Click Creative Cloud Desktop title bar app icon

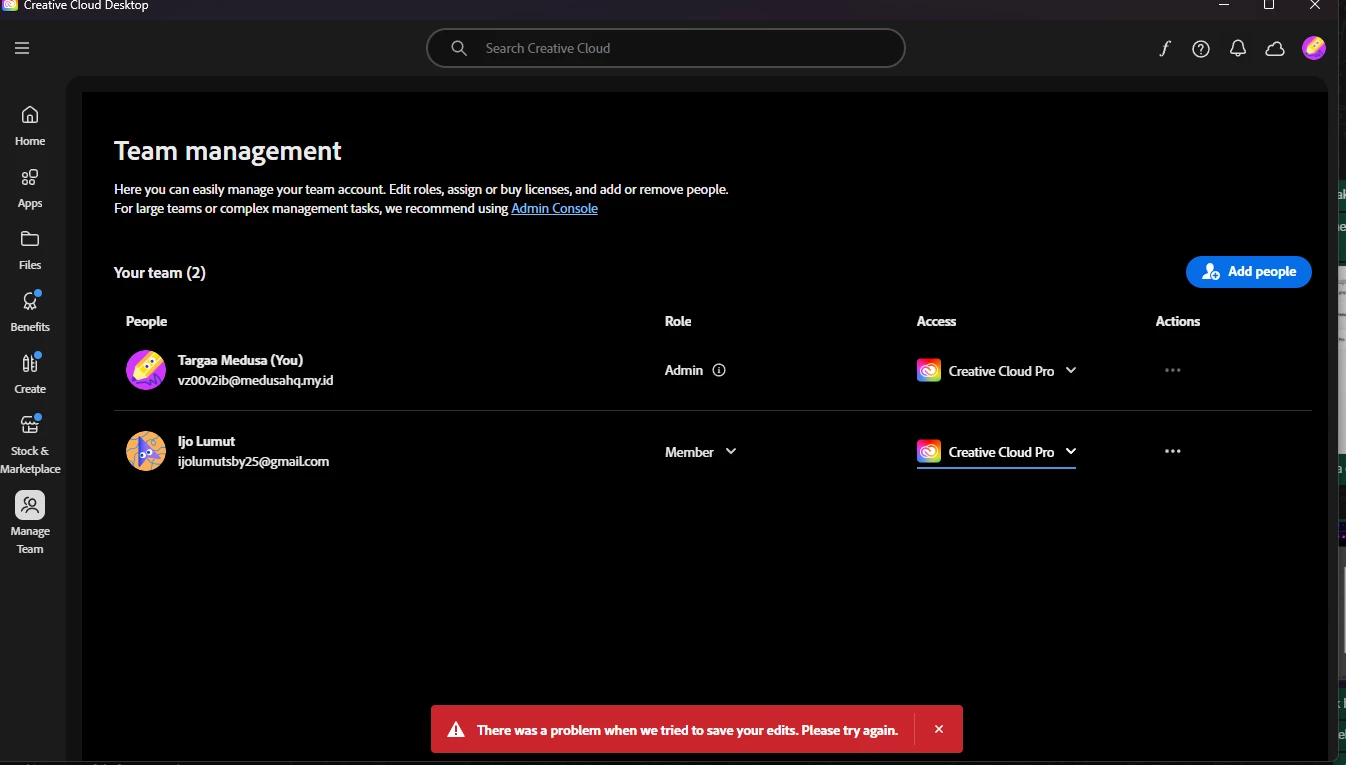tap(10, 5)
